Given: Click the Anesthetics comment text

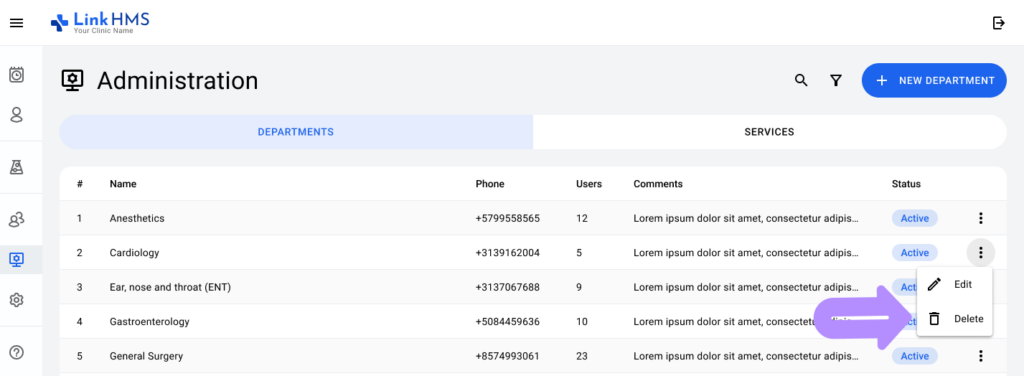Looking at the screenshot, I should click(x=746, y=218).
